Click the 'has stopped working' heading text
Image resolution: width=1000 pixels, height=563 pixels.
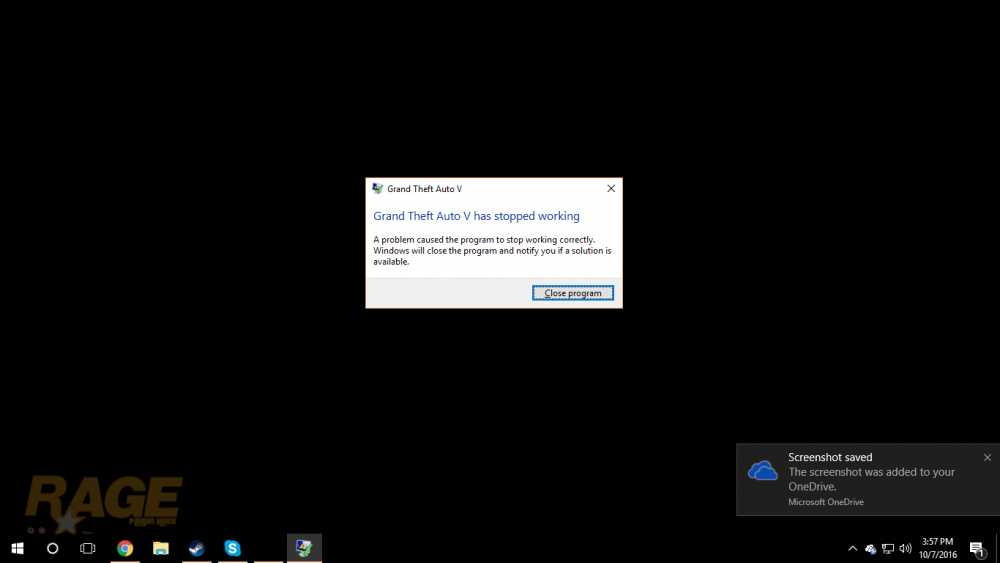476,216
